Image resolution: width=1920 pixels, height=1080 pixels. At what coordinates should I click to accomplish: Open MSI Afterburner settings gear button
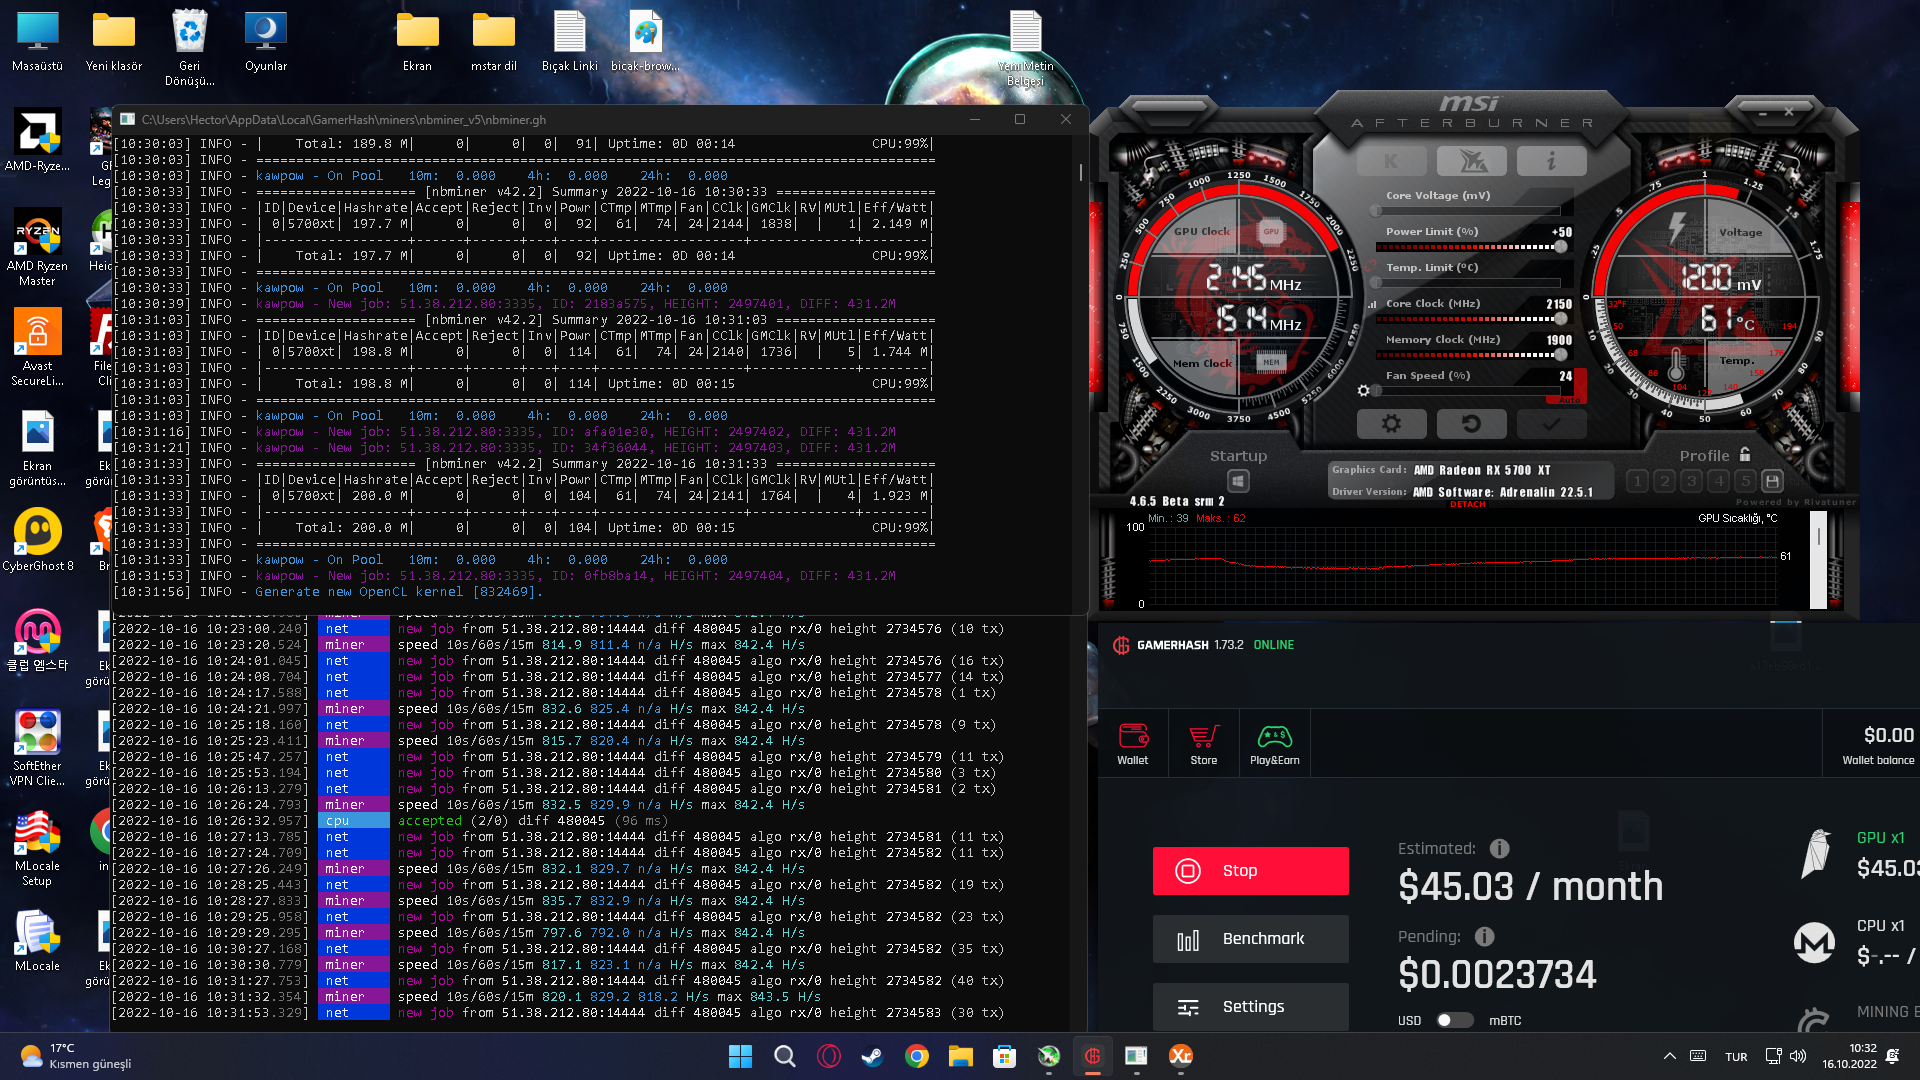1391,424
